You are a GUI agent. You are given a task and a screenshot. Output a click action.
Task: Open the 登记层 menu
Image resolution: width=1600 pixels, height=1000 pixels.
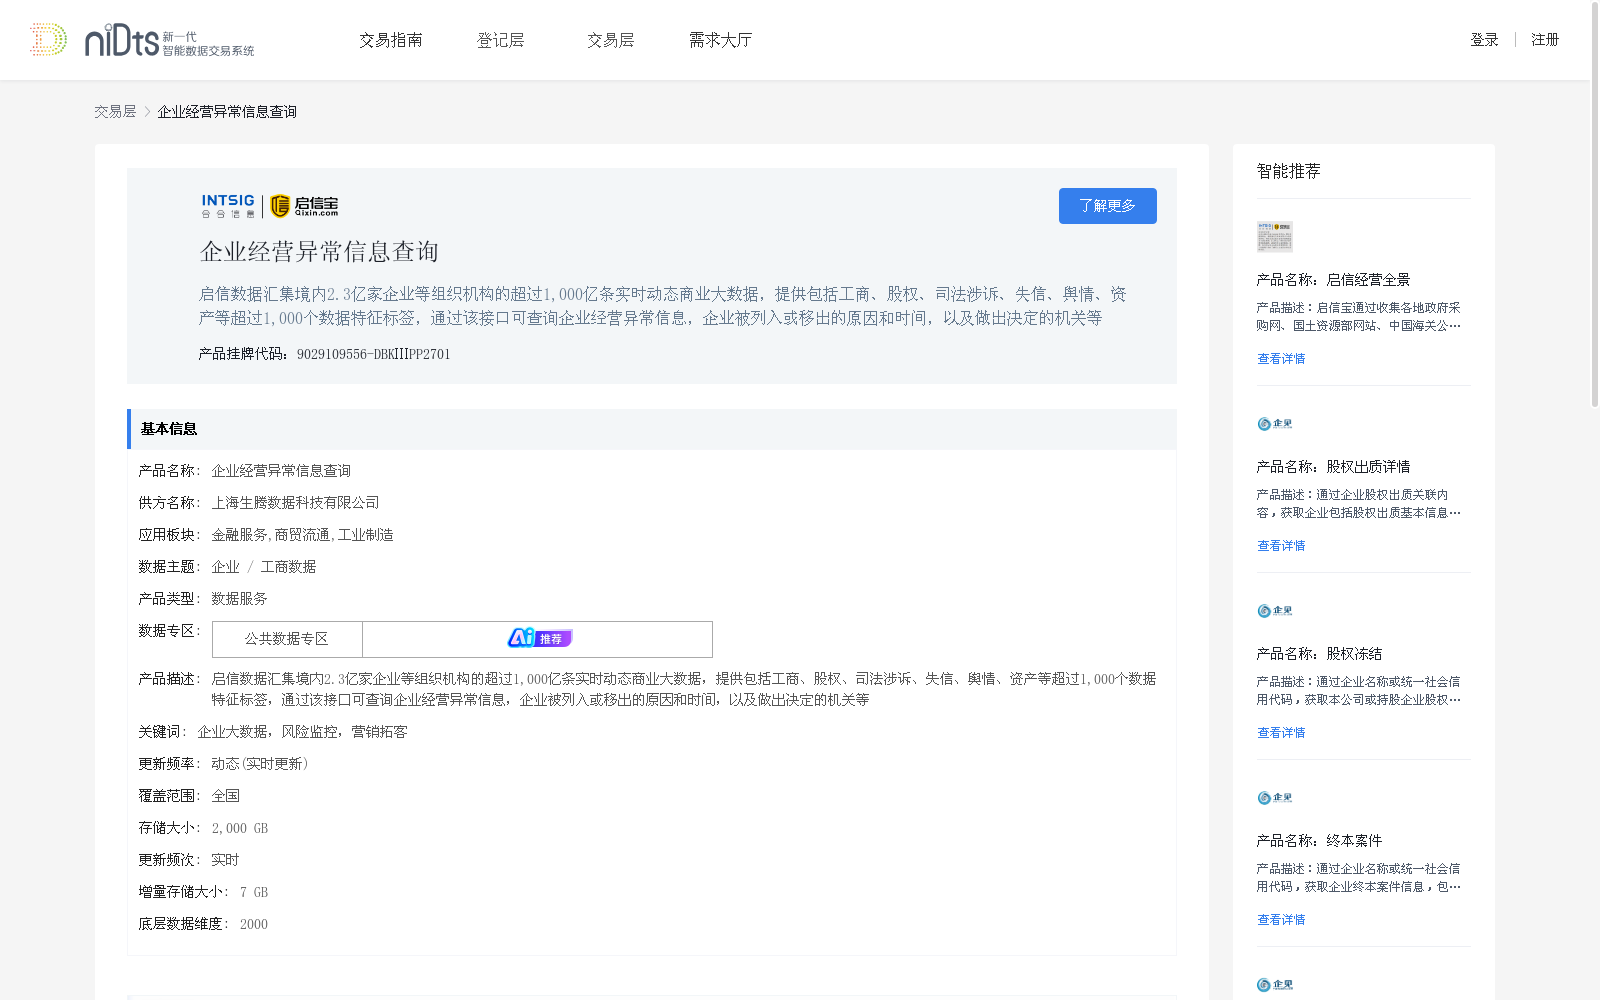coord(501,40)
